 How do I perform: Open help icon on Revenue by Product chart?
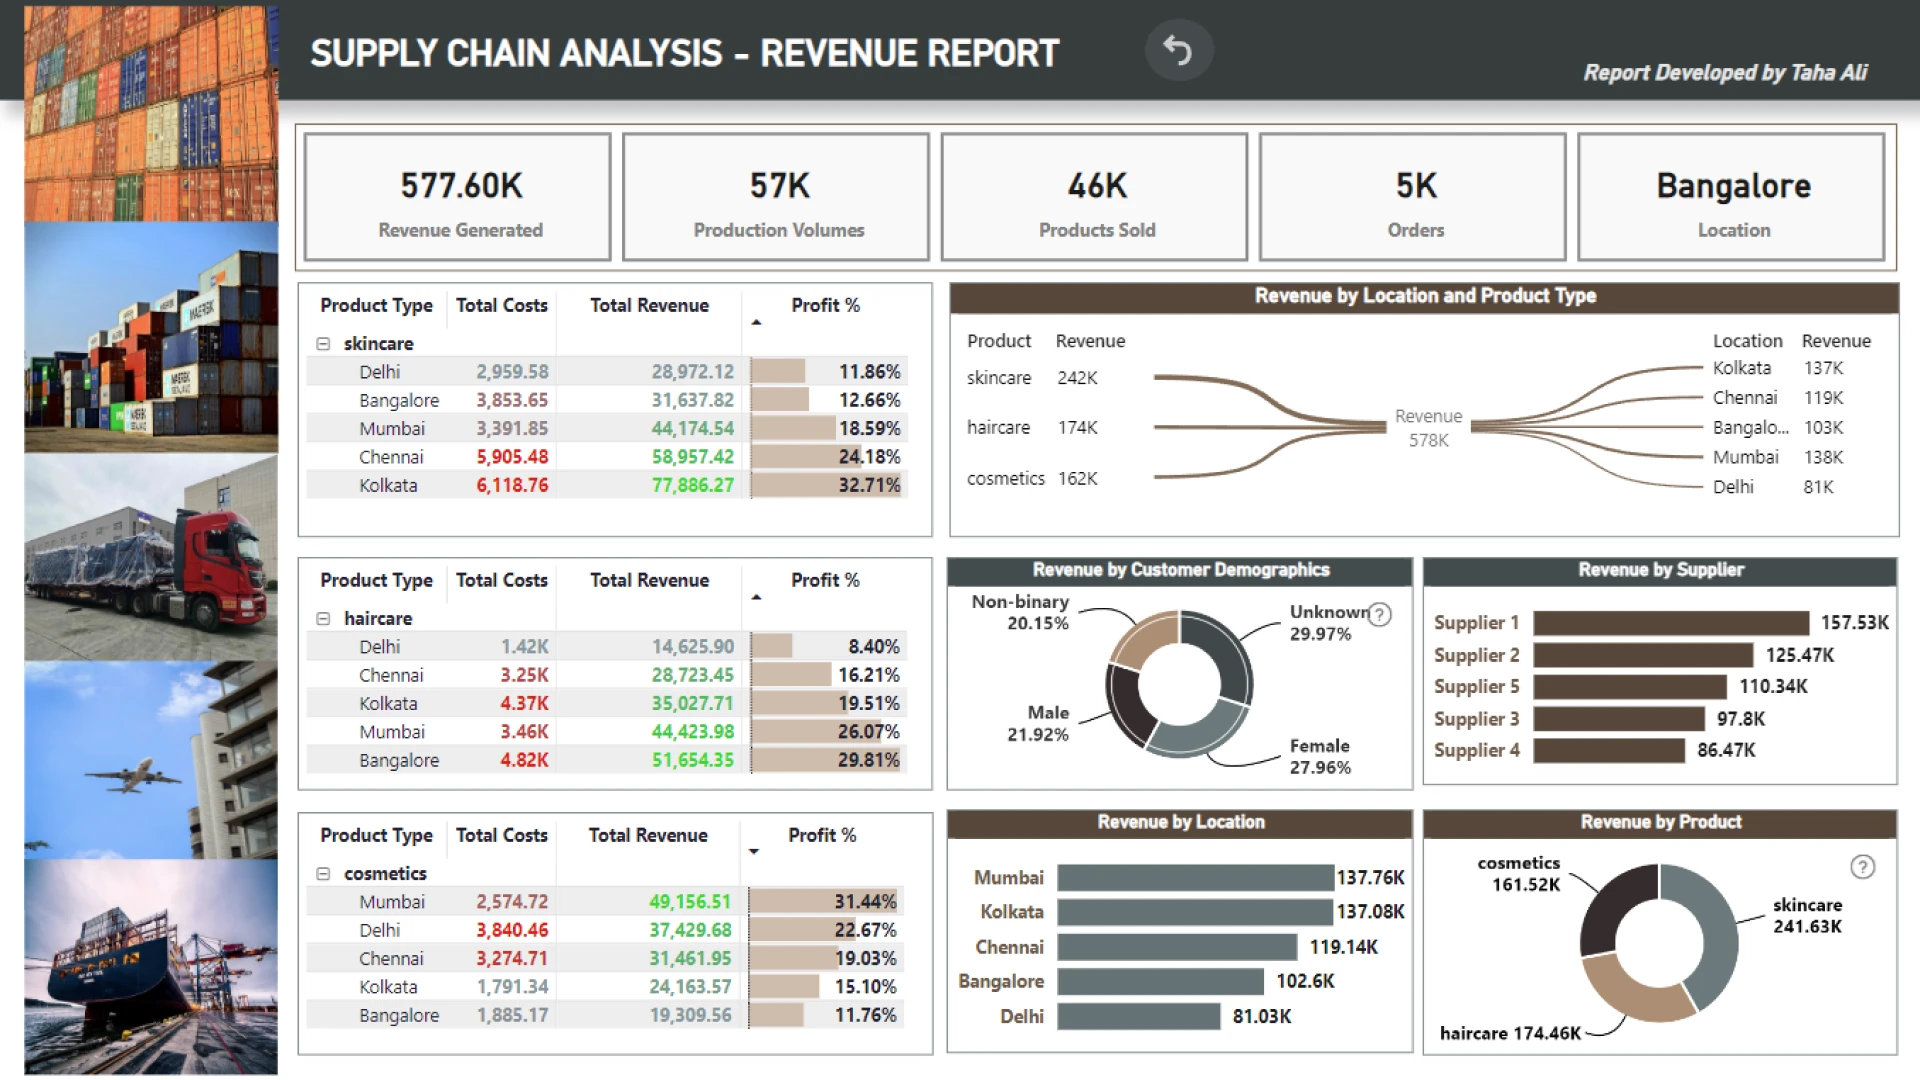(1862, 867)
